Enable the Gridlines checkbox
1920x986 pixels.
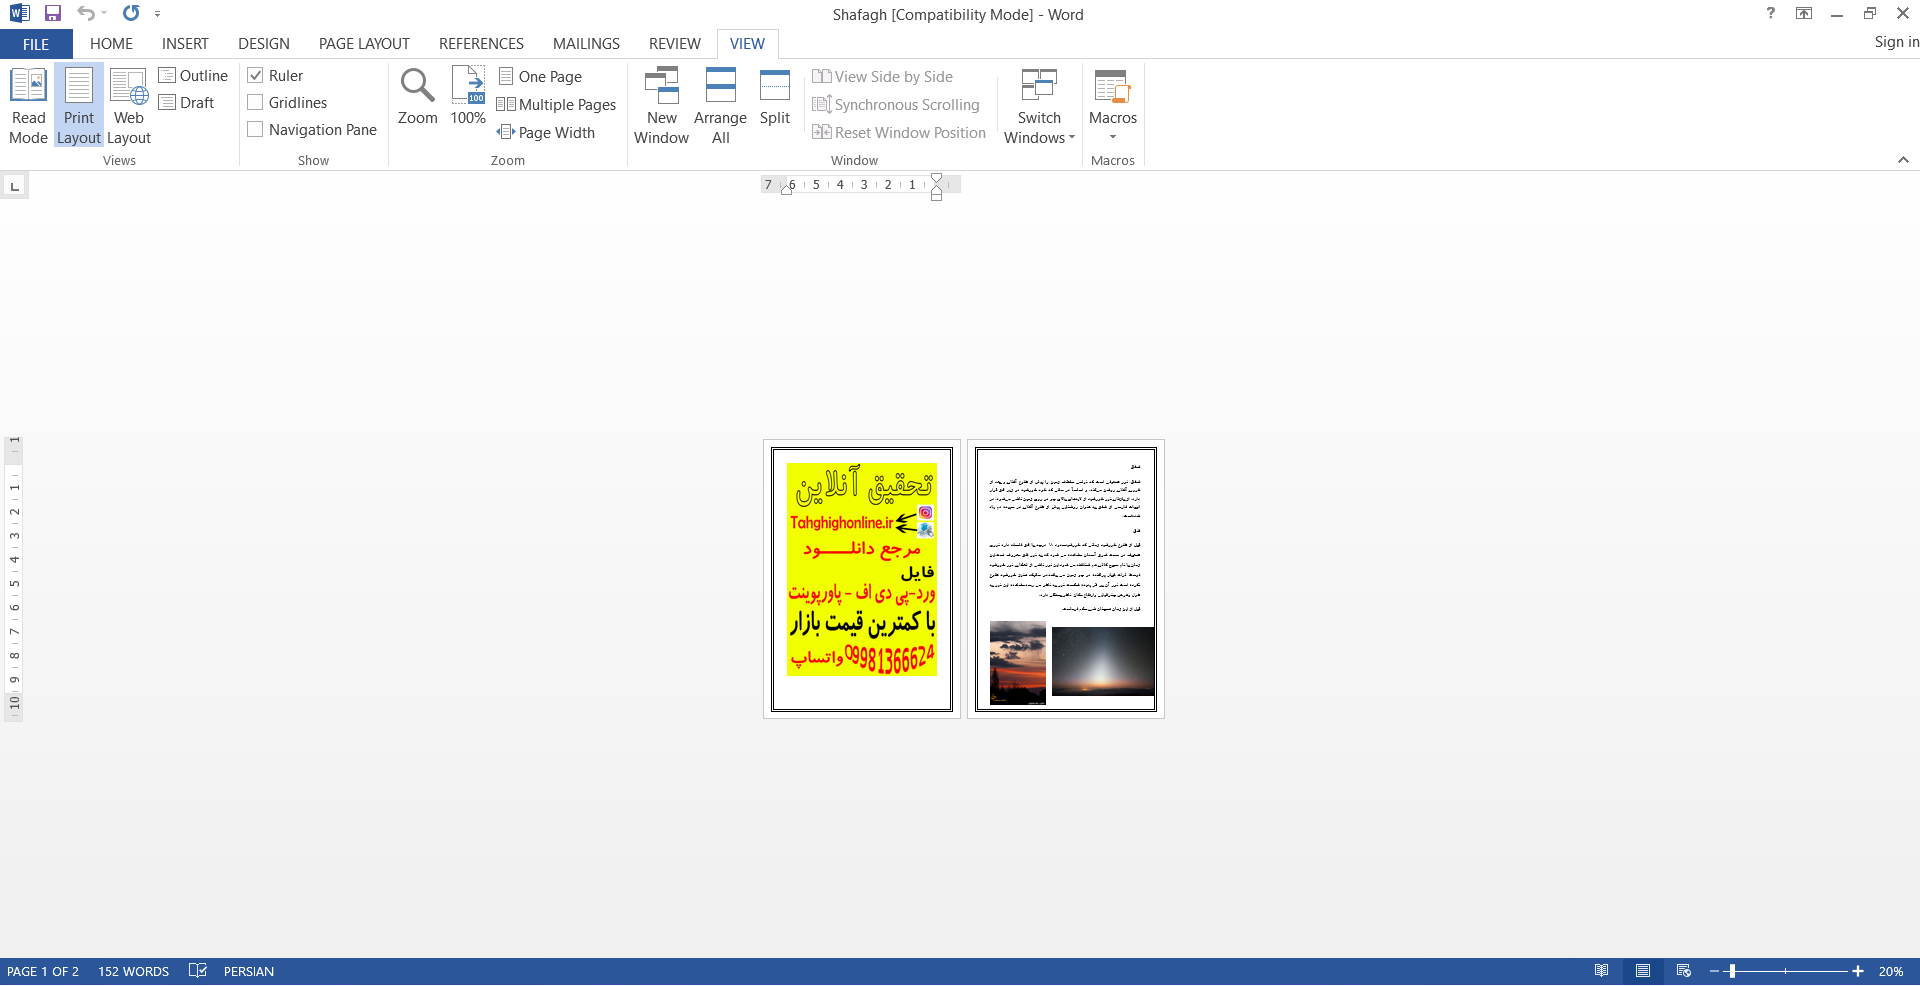point(255,103)
